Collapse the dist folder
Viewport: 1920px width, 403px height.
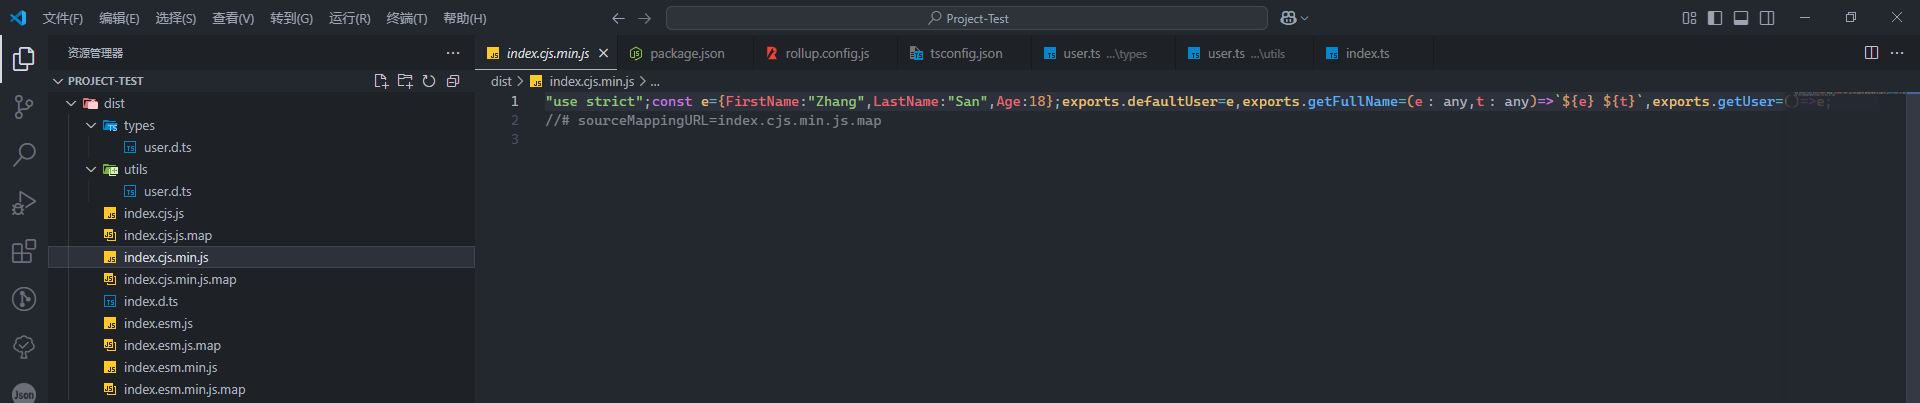[72, 103]
